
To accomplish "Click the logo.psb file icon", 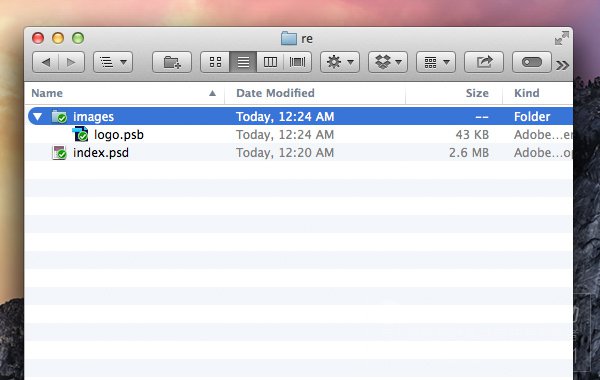I will click(x=80, y=134).
